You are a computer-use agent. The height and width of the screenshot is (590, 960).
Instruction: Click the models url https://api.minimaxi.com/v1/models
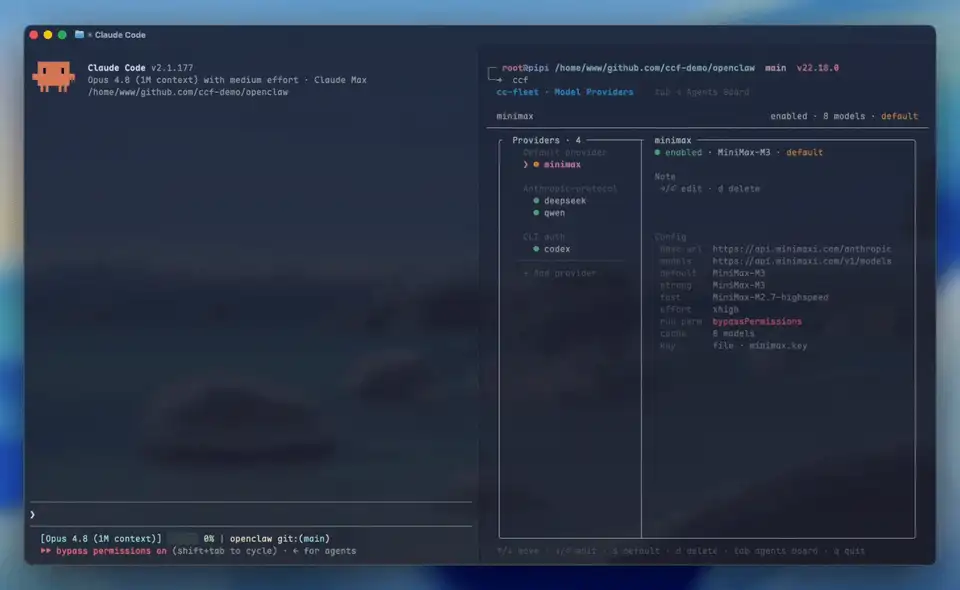tap(801, 261)
